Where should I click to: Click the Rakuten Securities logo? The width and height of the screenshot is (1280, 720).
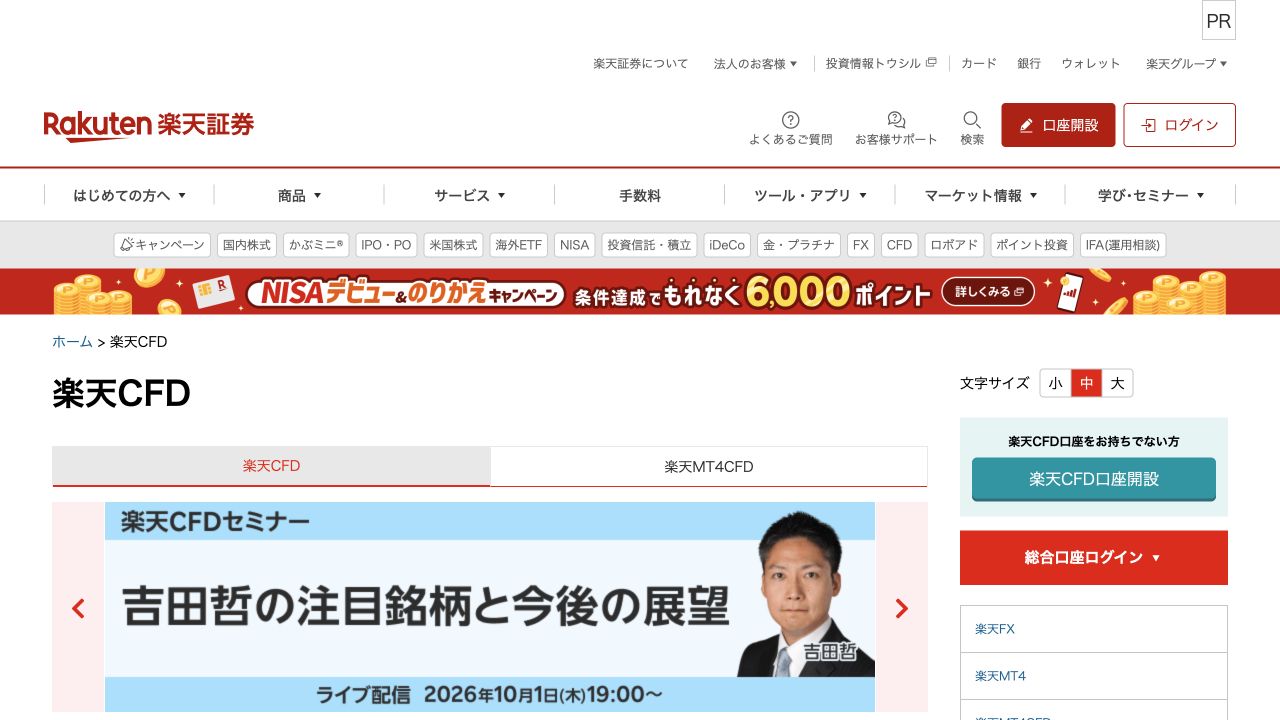pos(148,125)
